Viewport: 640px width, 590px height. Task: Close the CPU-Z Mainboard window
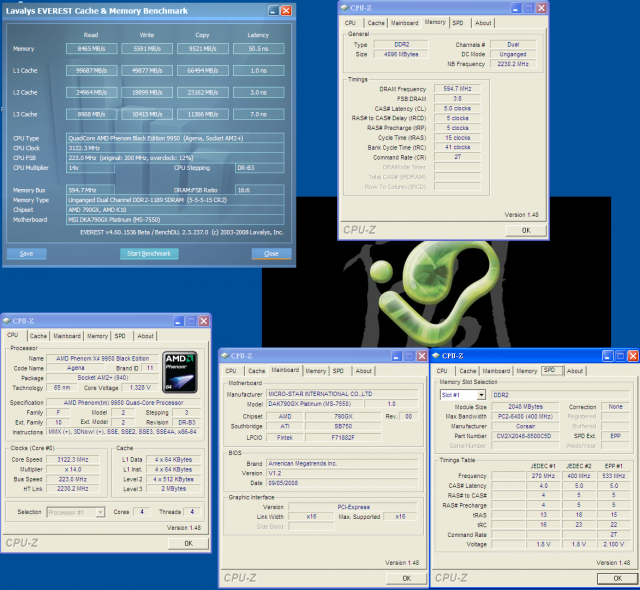[x=422, y=356]
